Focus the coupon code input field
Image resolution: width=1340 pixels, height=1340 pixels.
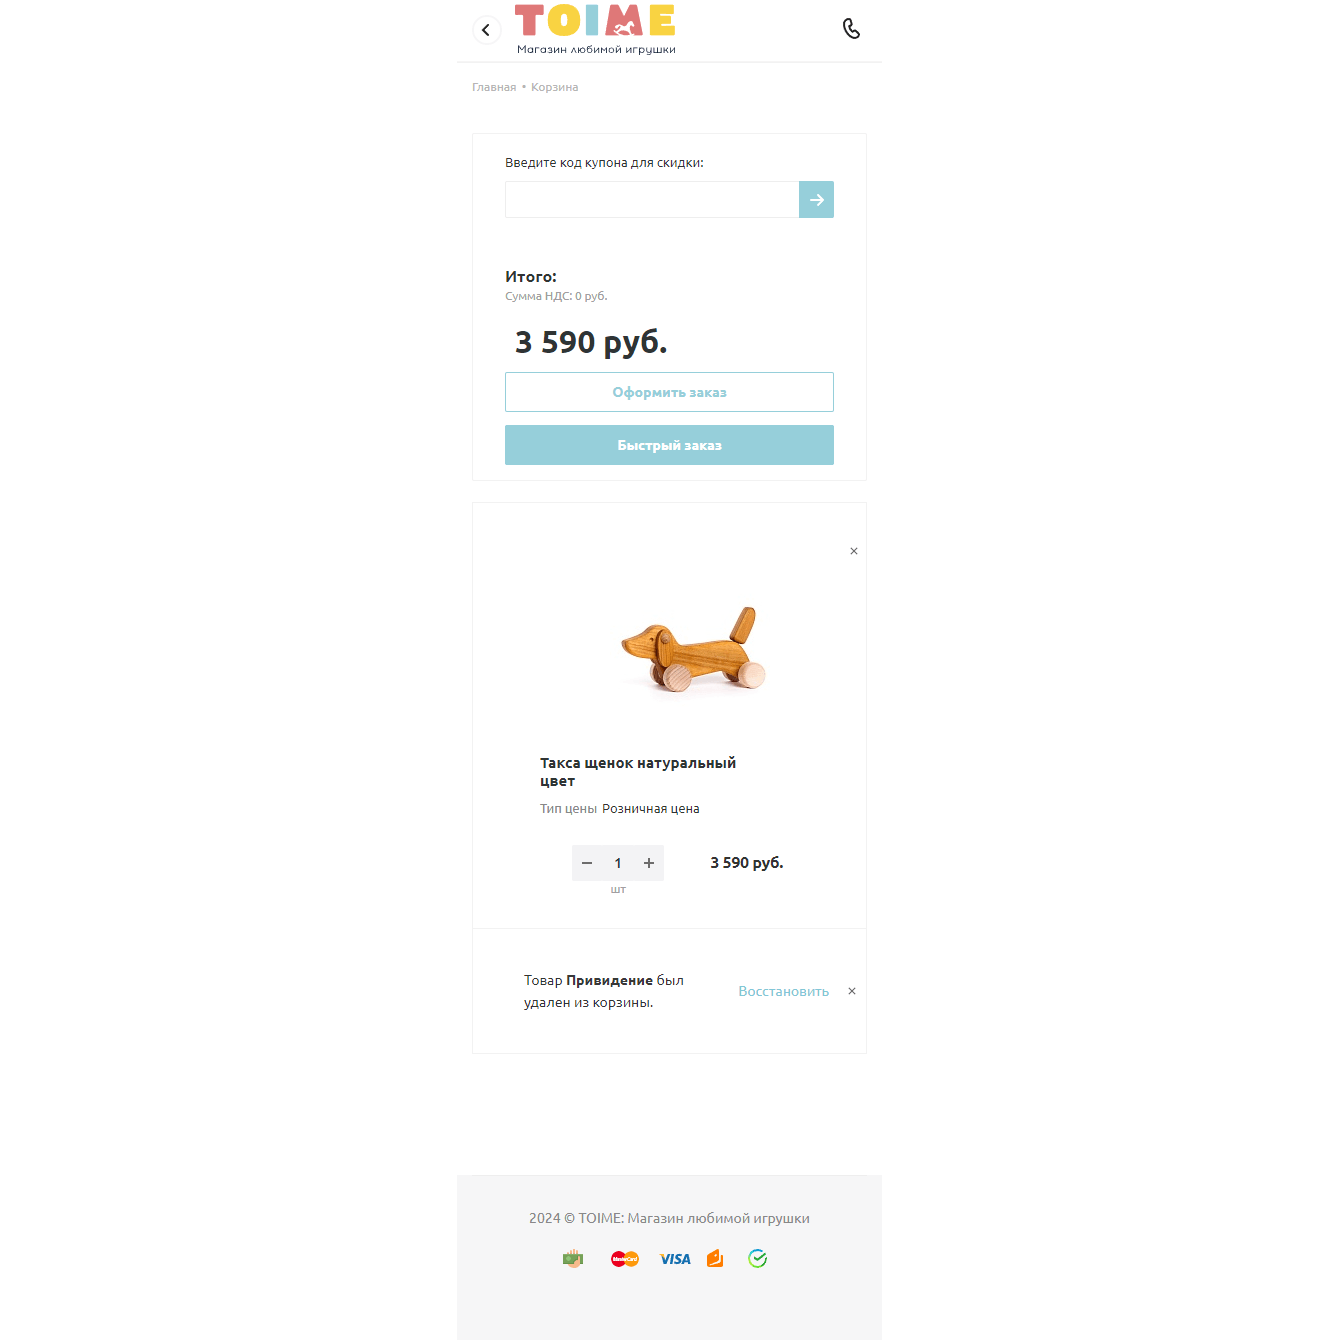(x=652, y=200)
